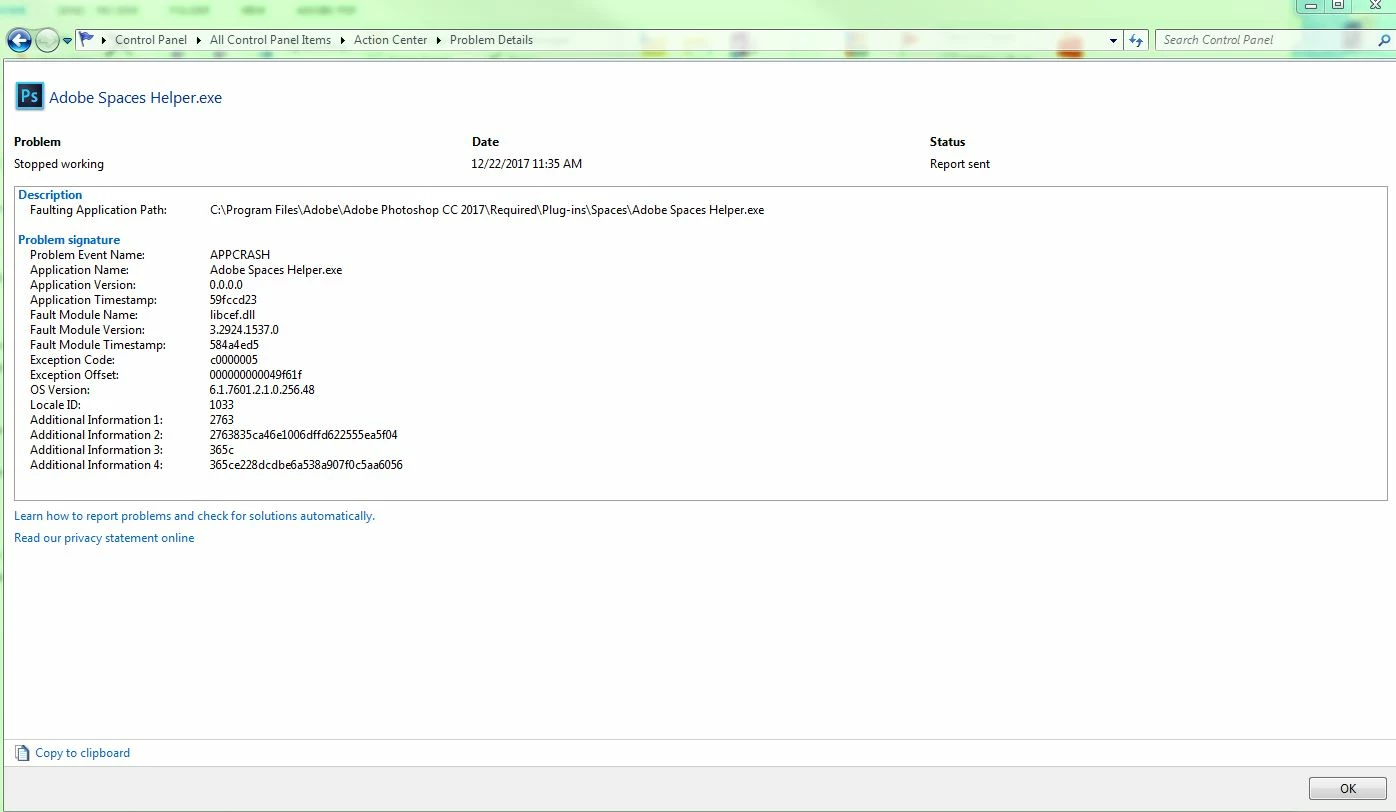1396x812 pixels.
Task: Confirm with the OK button
Action: coord(1348,788)
